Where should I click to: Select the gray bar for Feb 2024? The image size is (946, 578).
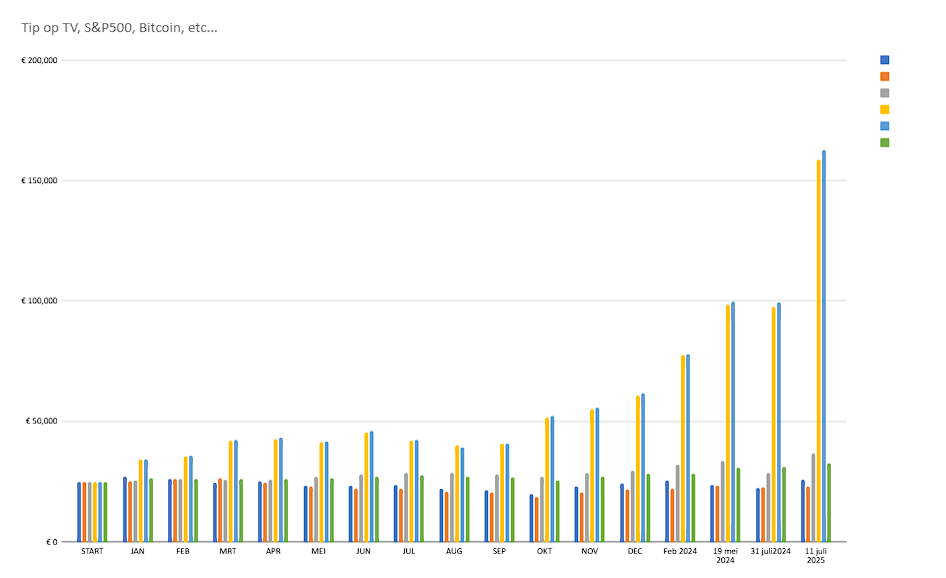click(678, 503)
